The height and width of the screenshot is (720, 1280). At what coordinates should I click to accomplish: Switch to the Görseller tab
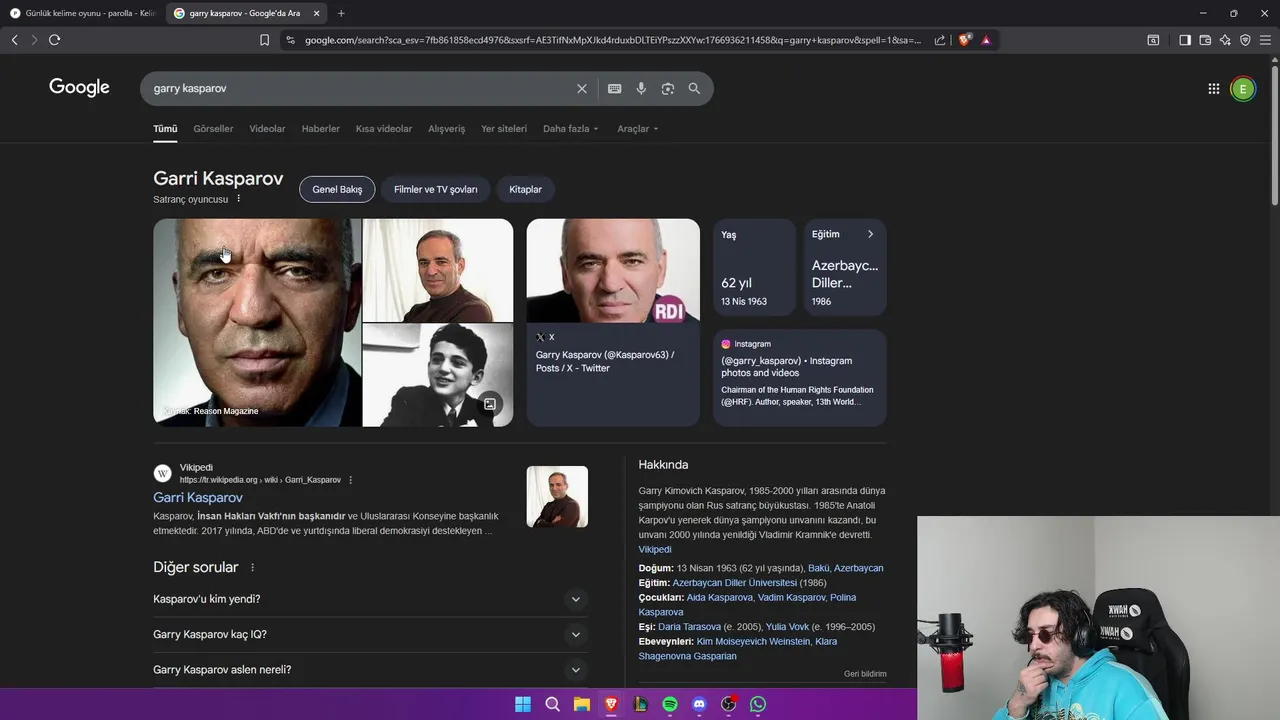click(x=213, y=129)
